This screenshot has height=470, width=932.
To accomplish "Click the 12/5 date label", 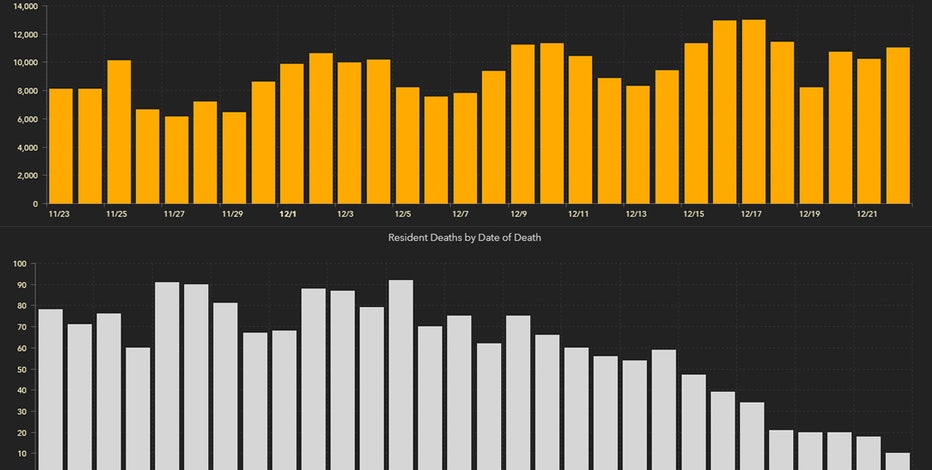I will [x=403, y=214].
